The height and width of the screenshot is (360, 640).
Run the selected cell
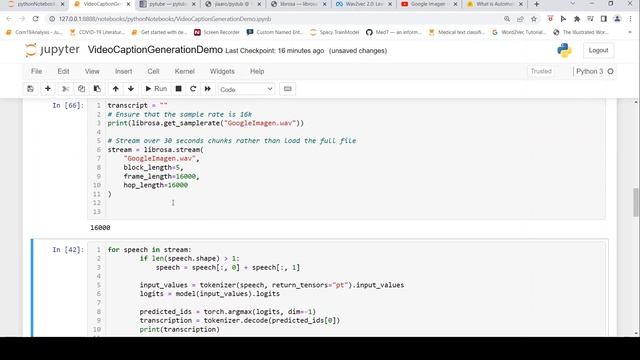coord(156,89)
